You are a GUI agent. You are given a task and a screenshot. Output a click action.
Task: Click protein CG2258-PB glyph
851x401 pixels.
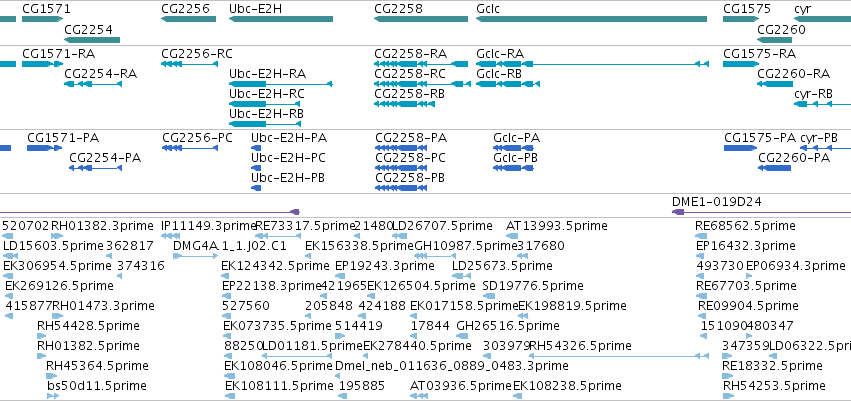pos(401,188)
